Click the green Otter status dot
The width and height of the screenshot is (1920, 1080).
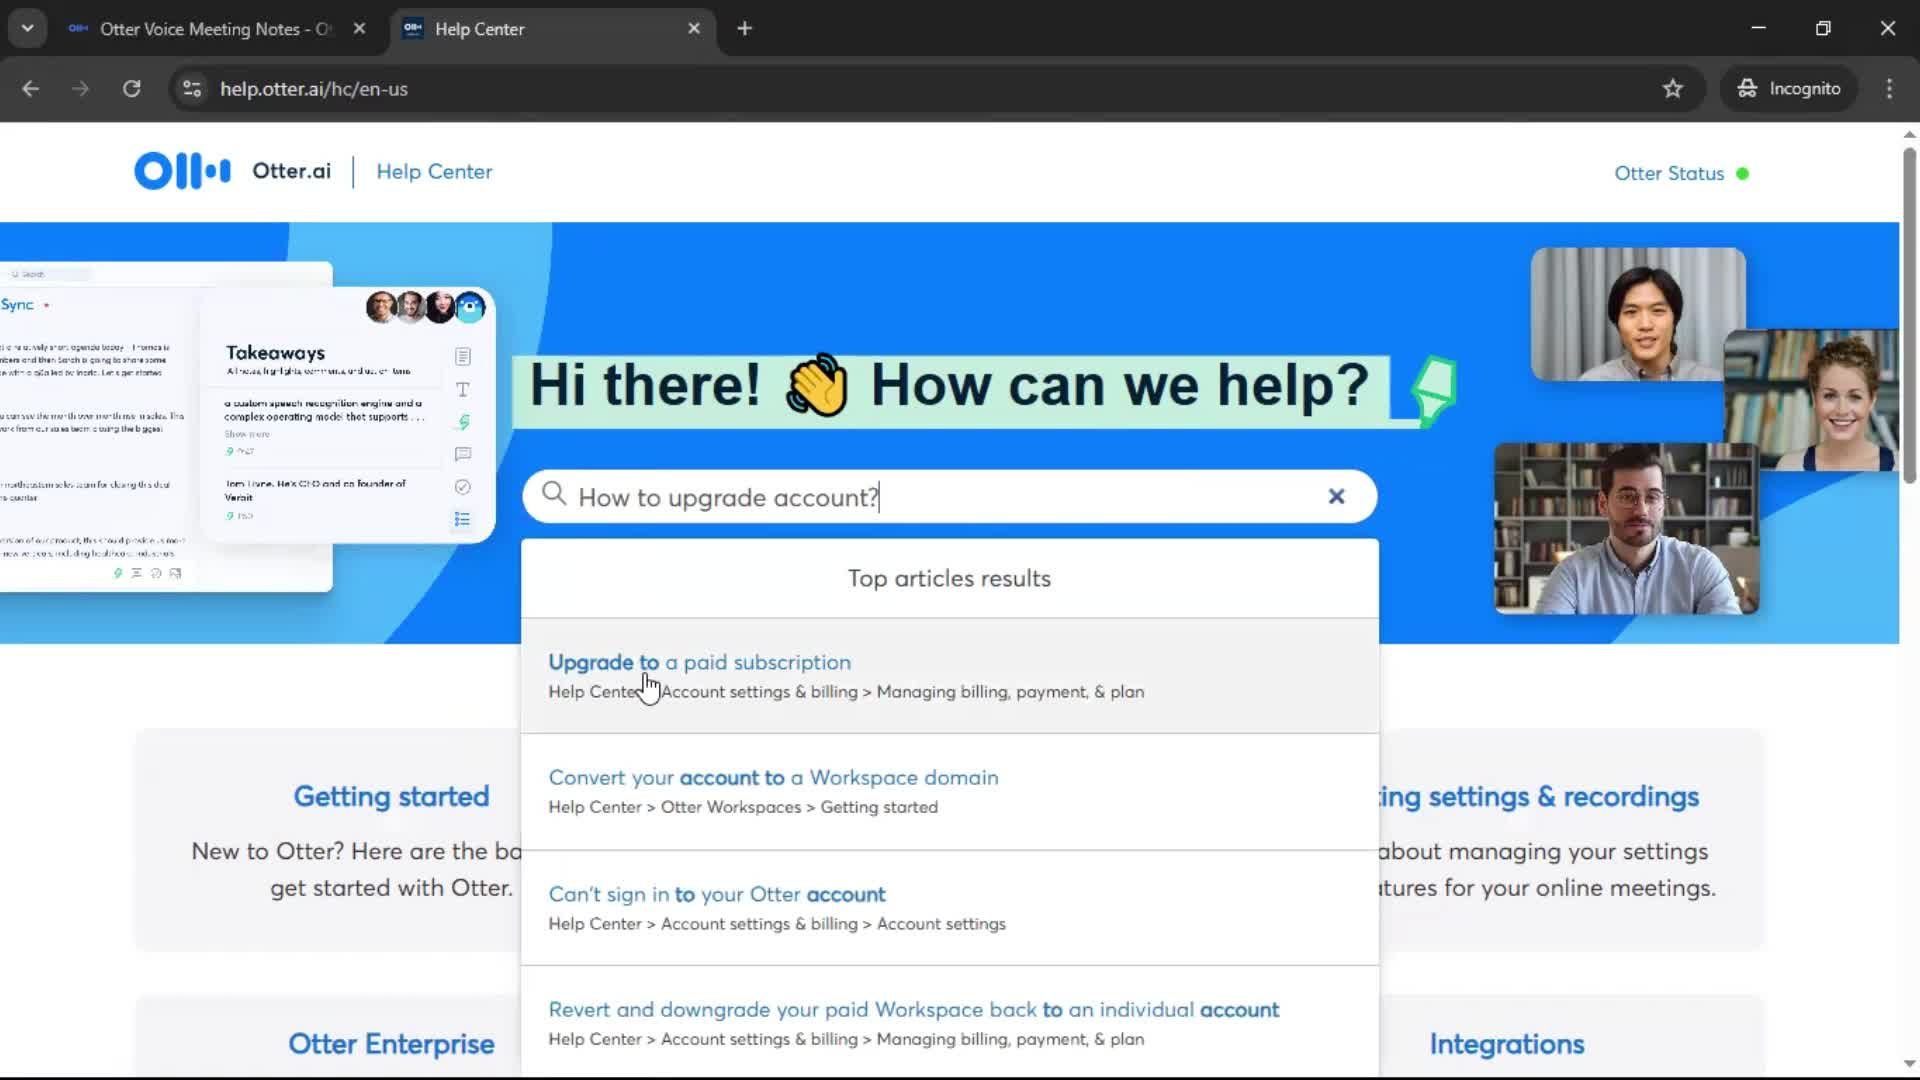(1743, 173)
